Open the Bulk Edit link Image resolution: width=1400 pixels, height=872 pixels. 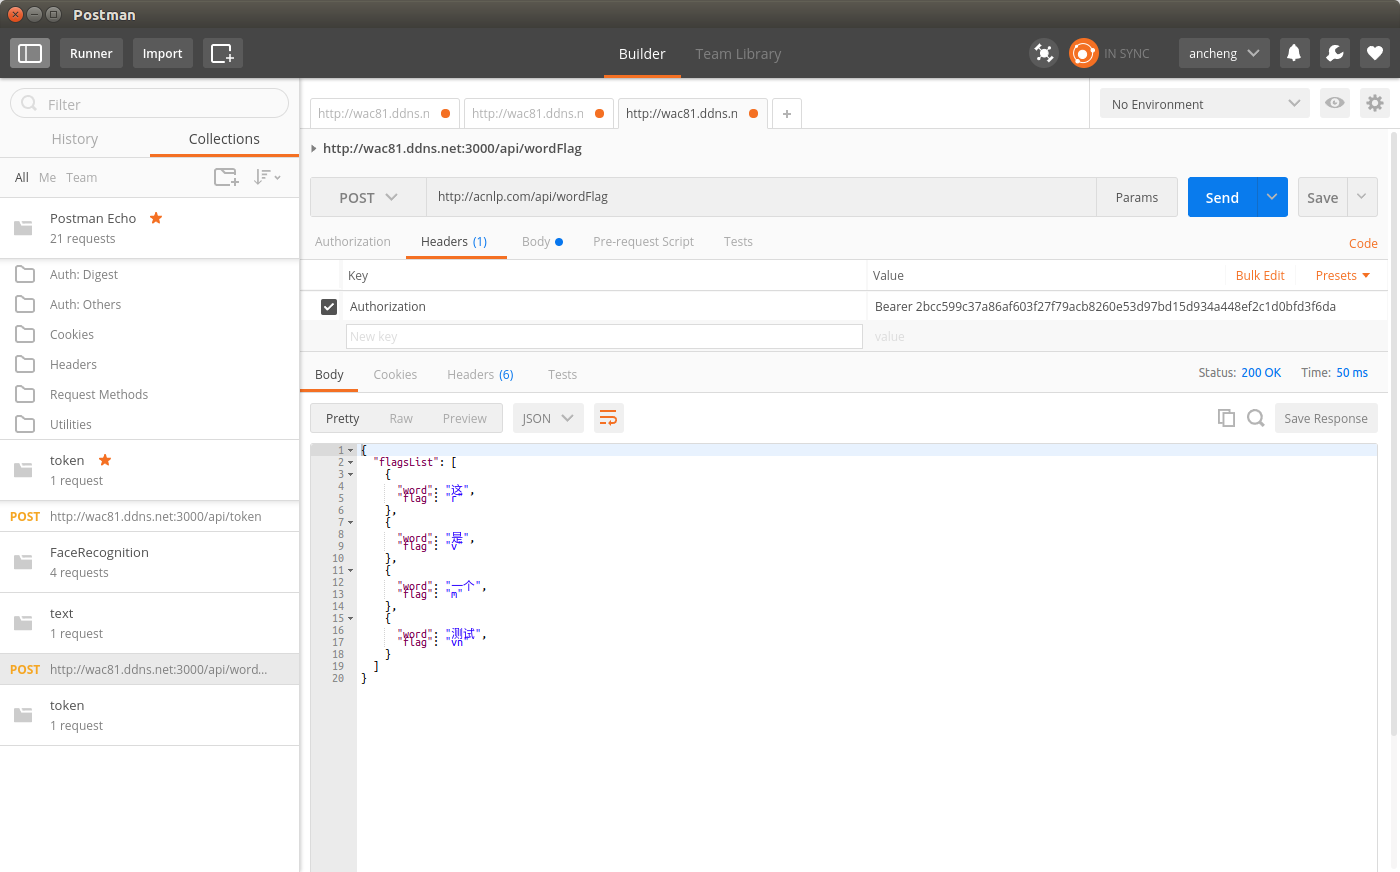pyautogui.click(x=1260, y=275)
